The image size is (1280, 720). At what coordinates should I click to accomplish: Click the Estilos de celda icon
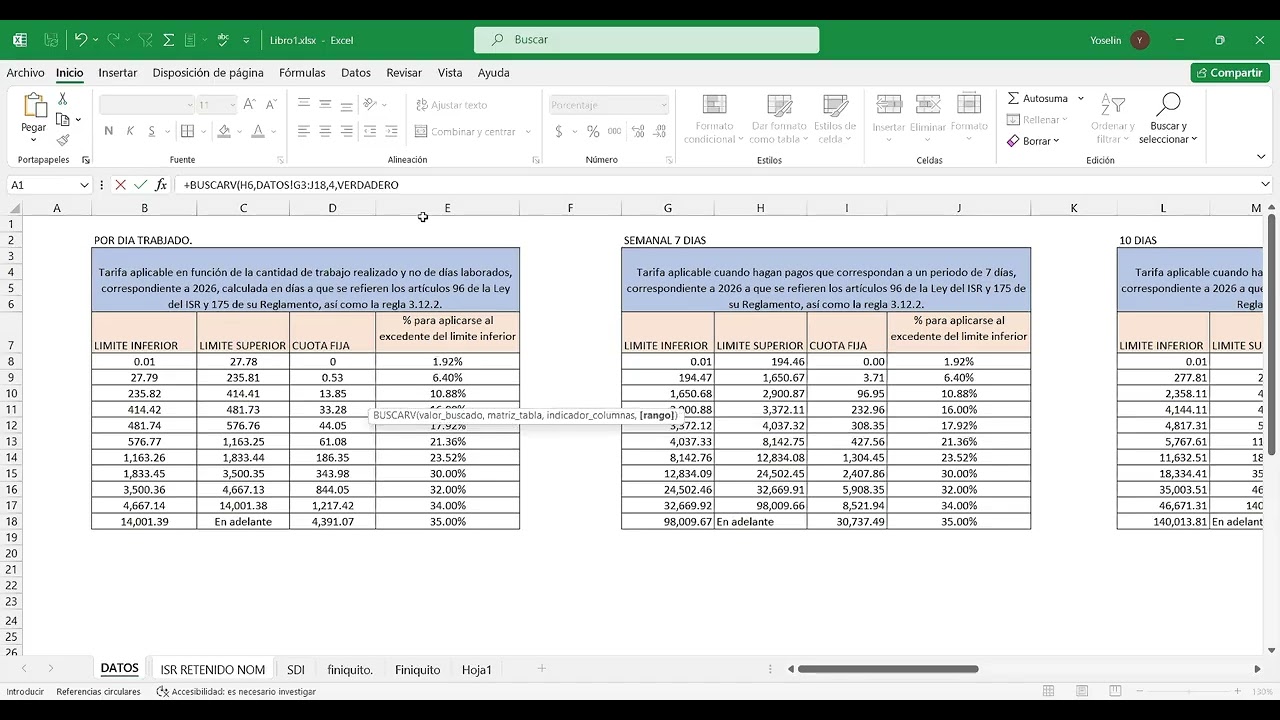coord(835,105)
